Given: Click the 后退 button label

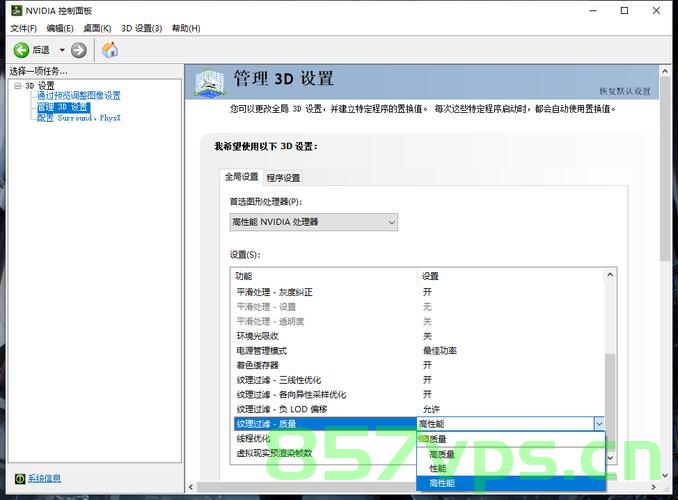Looking at the screenshot, I should (41, 50).
